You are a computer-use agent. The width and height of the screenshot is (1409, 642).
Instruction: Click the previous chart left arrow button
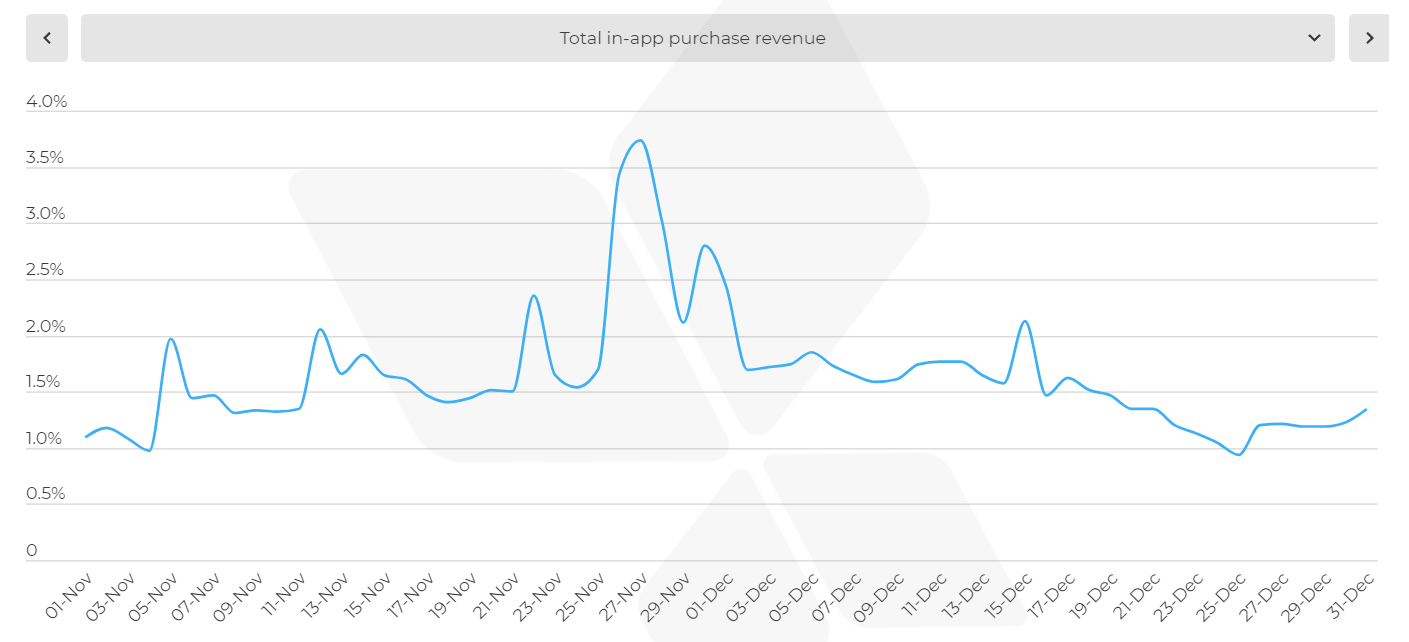click(47, 38)
